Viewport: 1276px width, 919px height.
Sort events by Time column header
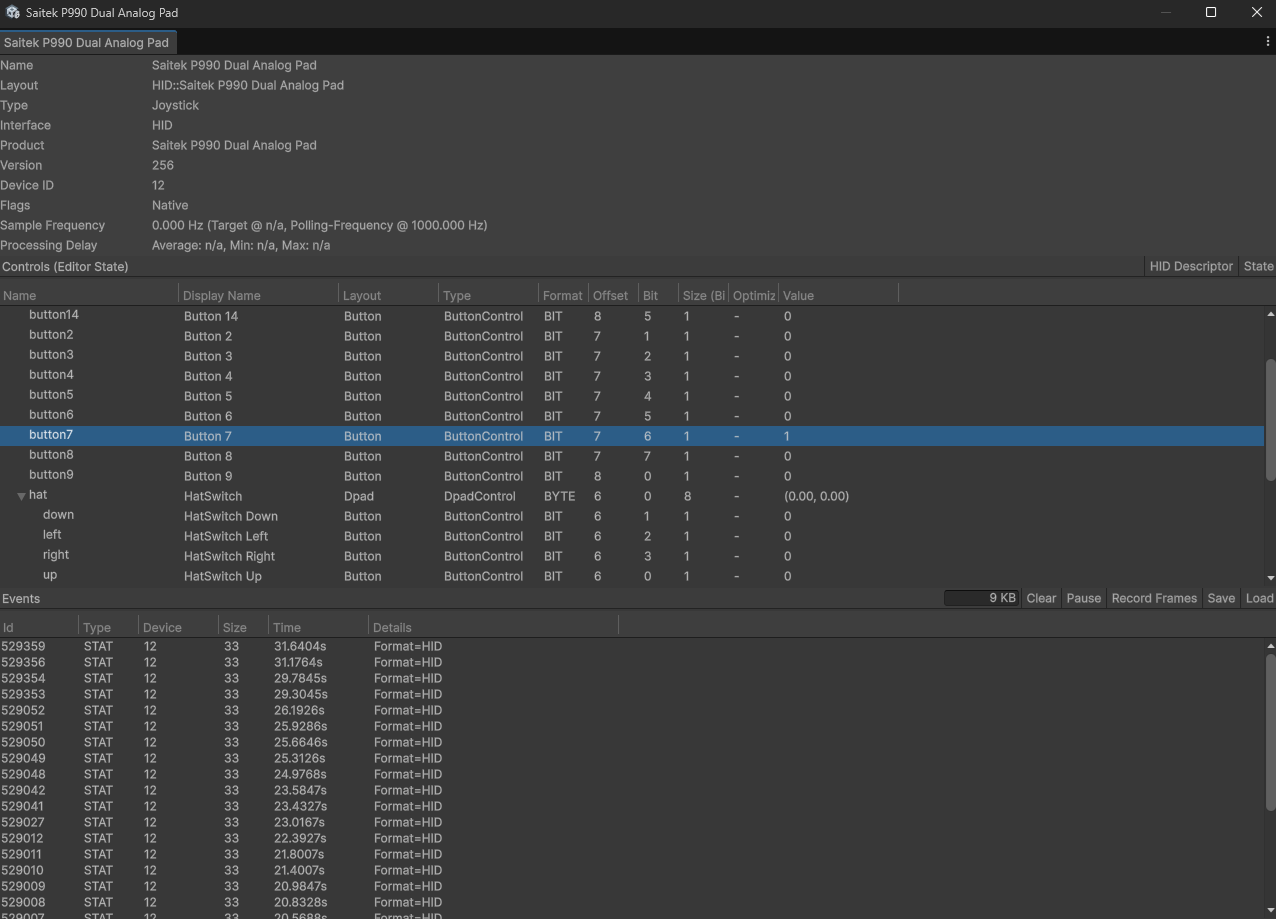[x=318, y=627]
